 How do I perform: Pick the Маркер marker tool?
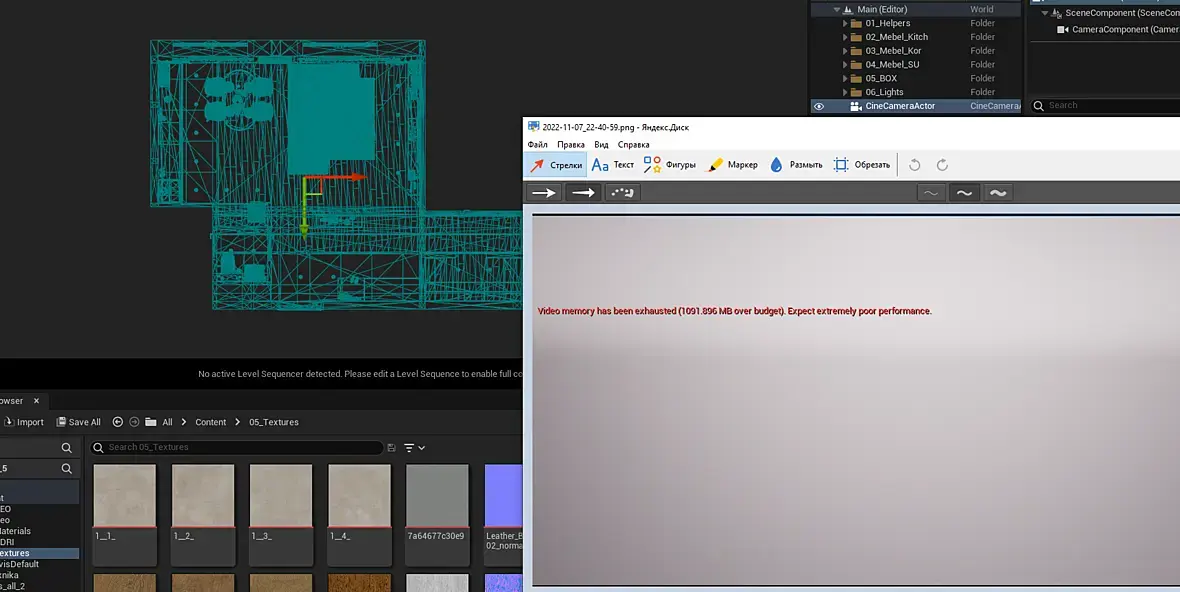[731, 165]
